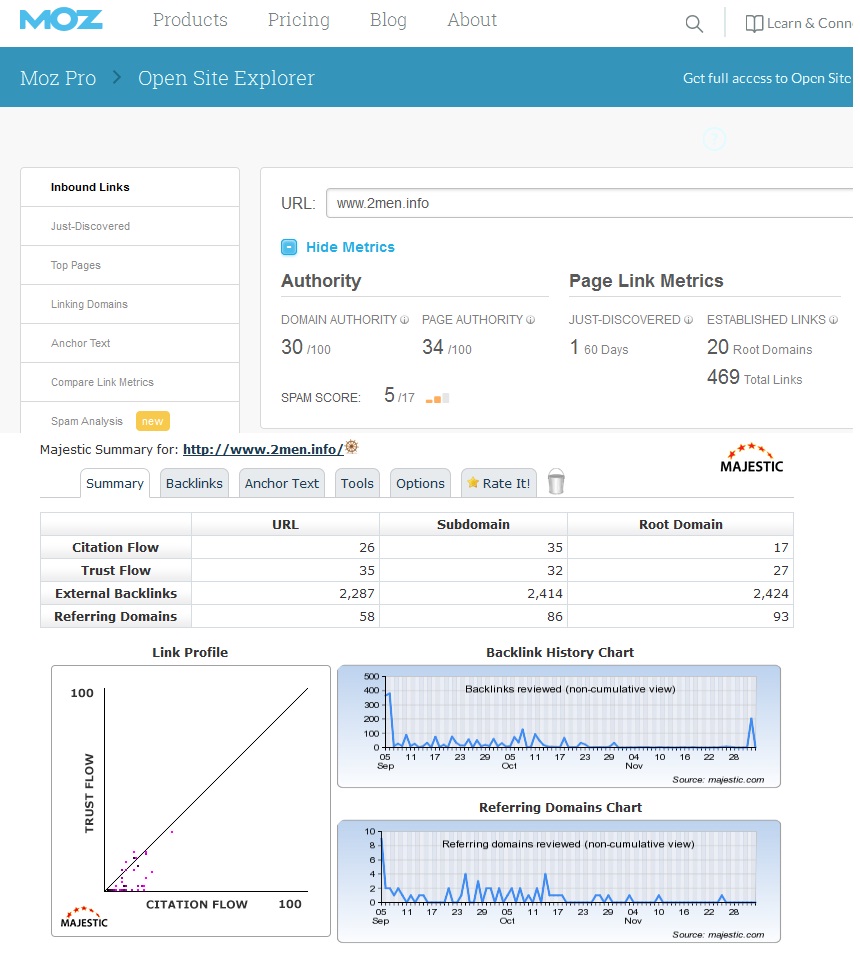This screenshot has width=860, height=962.
Task: Click the info icon beside Domain Authority
Action: point(405,320)
